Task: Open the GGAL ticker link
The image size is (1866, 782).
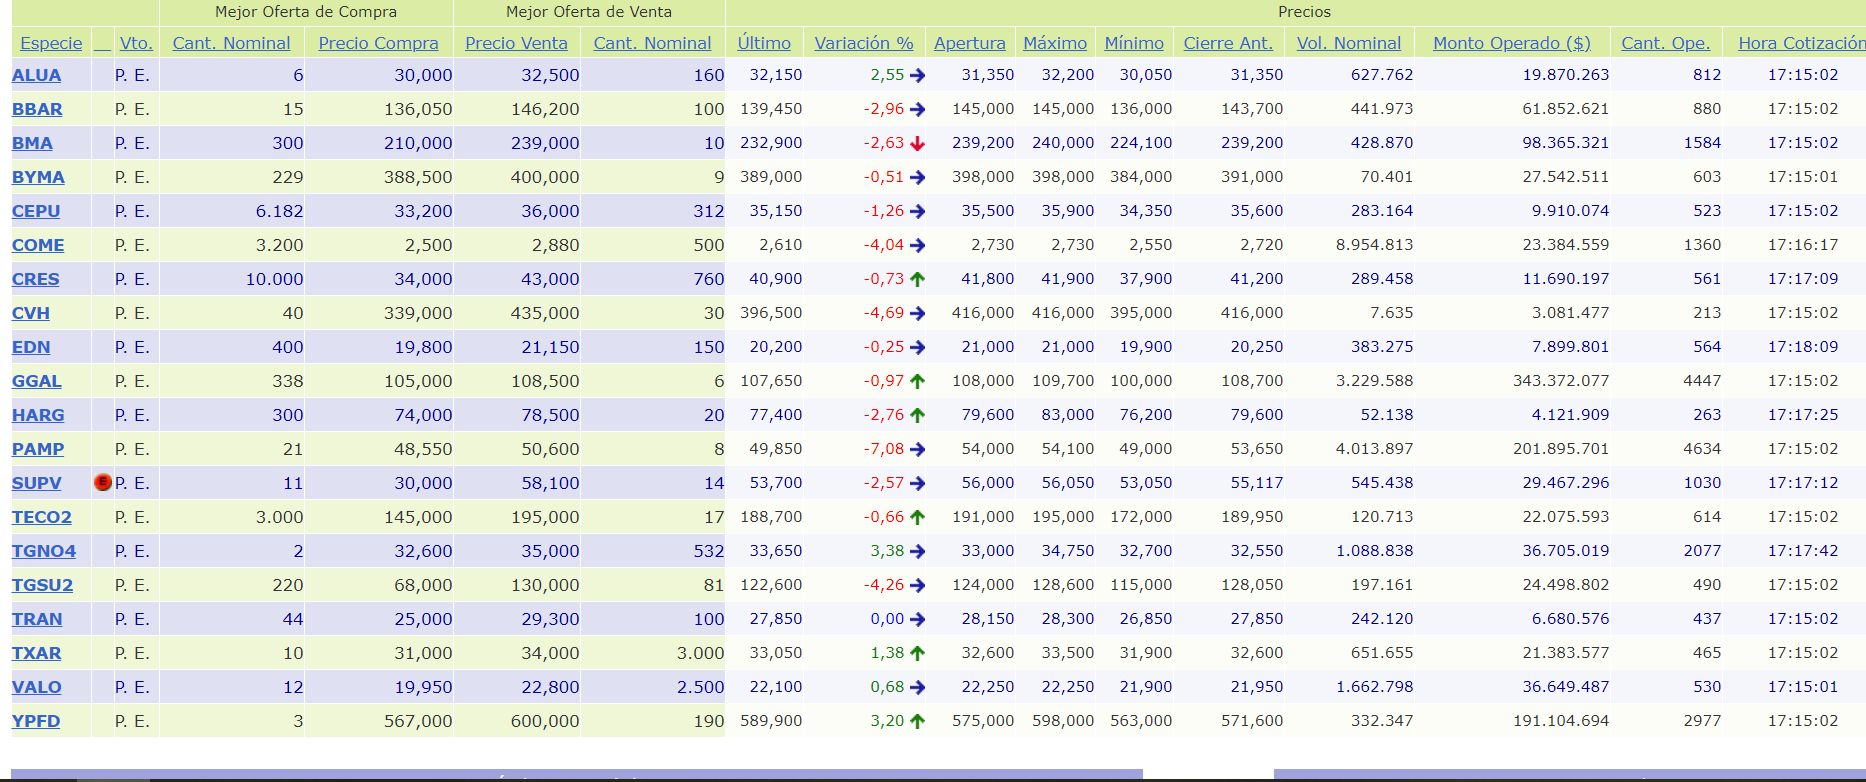Action: click(x=37, y=381)
